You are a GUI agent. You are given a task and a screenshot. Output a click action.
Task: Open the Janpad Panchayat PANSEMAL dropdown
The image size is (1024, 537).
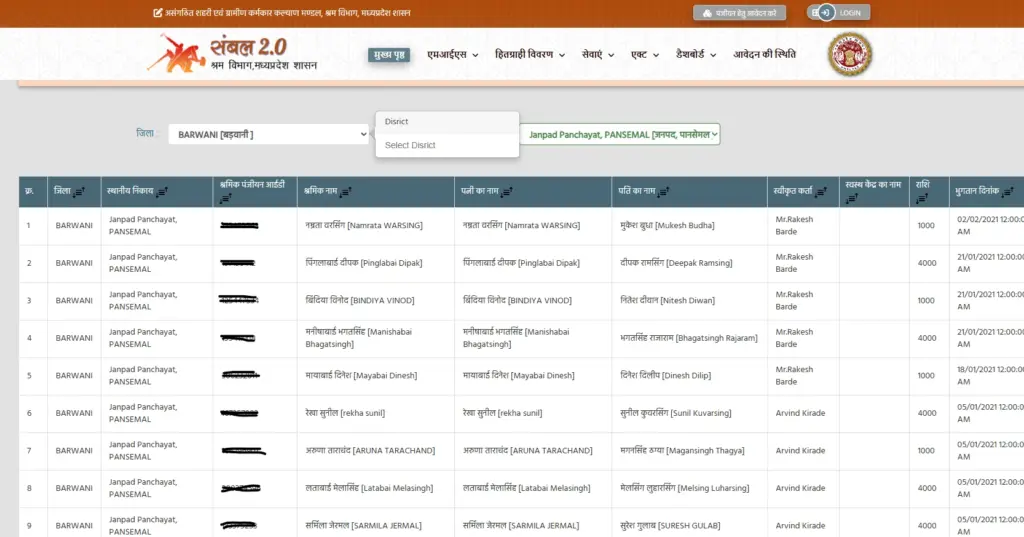pyautogui.click(x=620, y=135)
